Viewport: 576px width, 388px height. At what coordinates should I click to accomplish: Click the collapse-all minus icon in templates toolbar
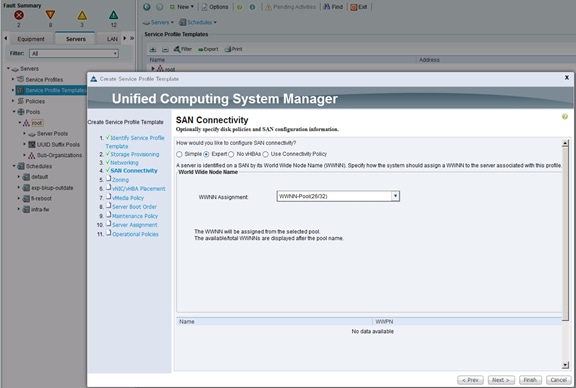[x=165, y=49]
